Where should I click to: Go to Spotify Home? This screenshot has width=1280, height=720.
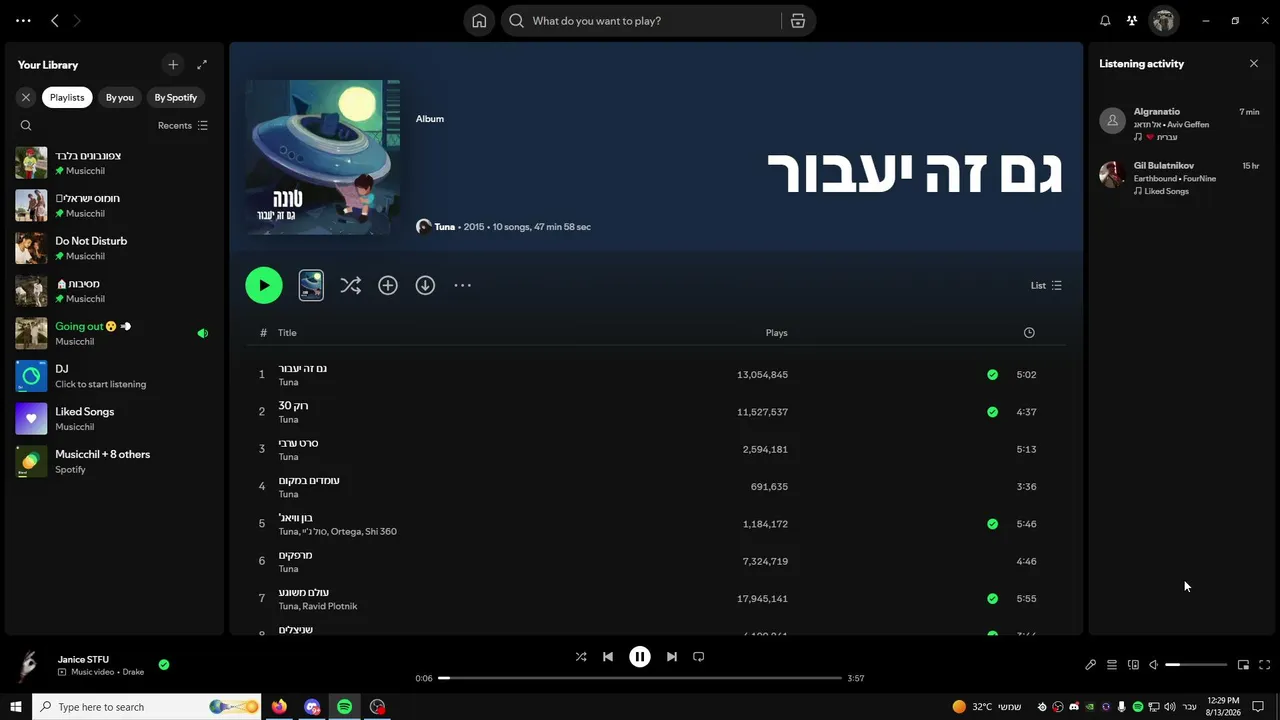pos(479,21)
